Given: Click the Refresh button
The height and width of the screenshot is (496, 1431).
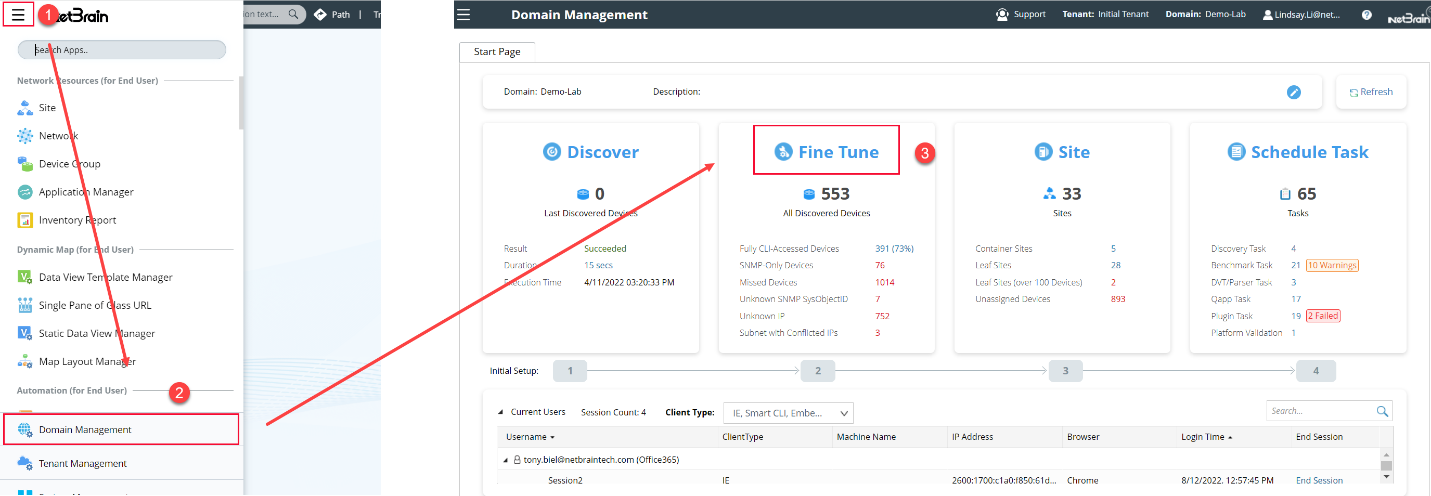Looking at the screenshot, I should [1371, 92].
